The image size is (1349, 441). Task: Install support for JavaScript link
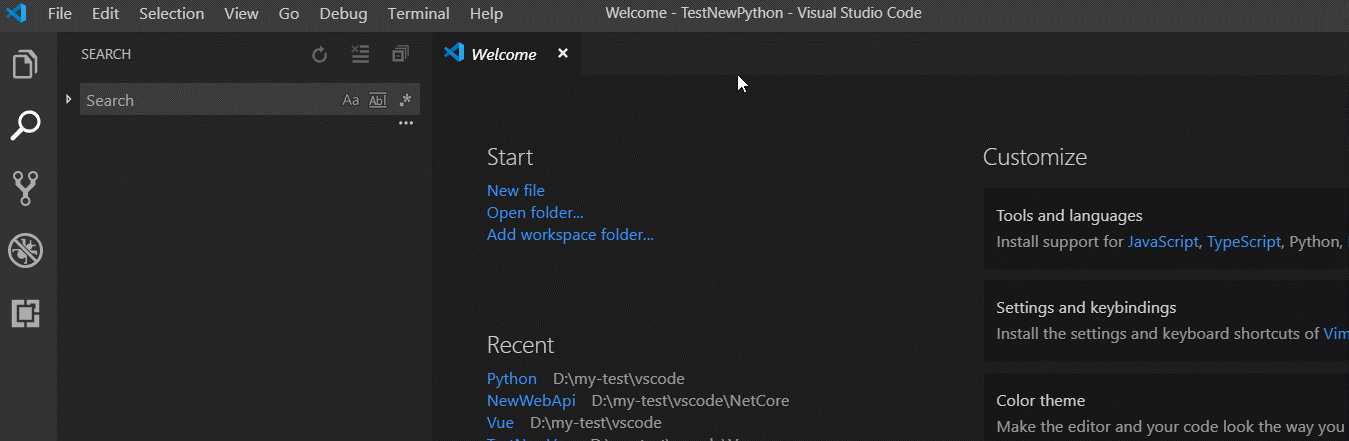[x=1163, y=242]
